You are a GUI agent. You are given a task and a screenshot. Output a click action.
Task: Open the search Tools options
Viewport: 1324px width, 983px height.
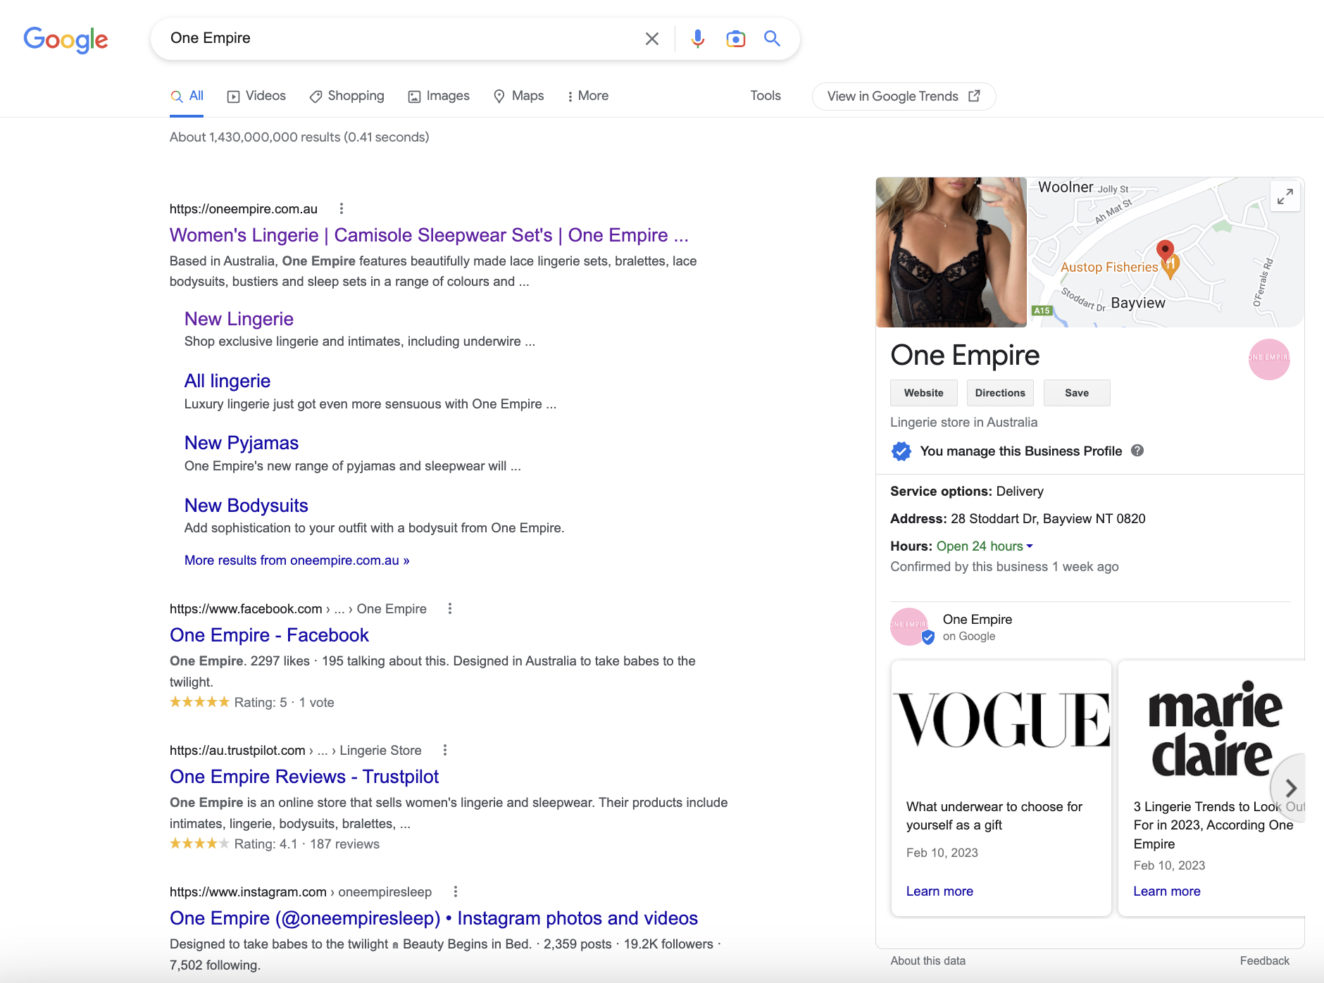[765, 95]
